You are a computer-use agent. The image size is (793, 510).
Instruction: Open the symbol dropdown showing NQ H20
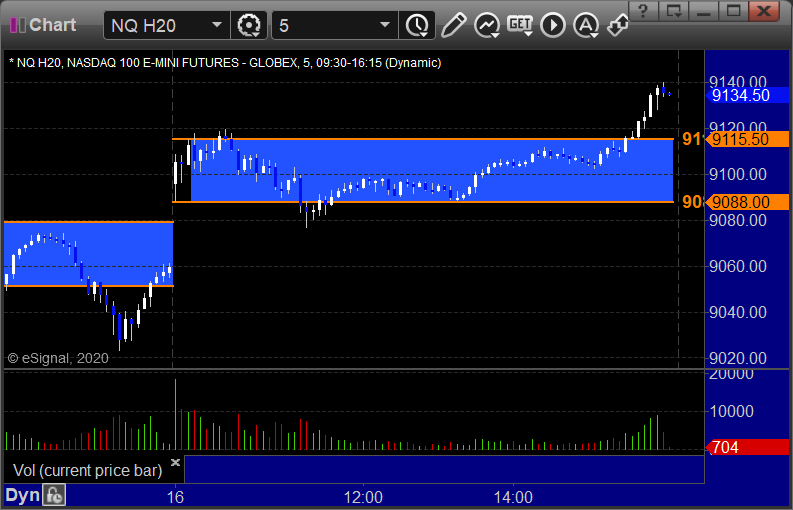click(167, 25)
